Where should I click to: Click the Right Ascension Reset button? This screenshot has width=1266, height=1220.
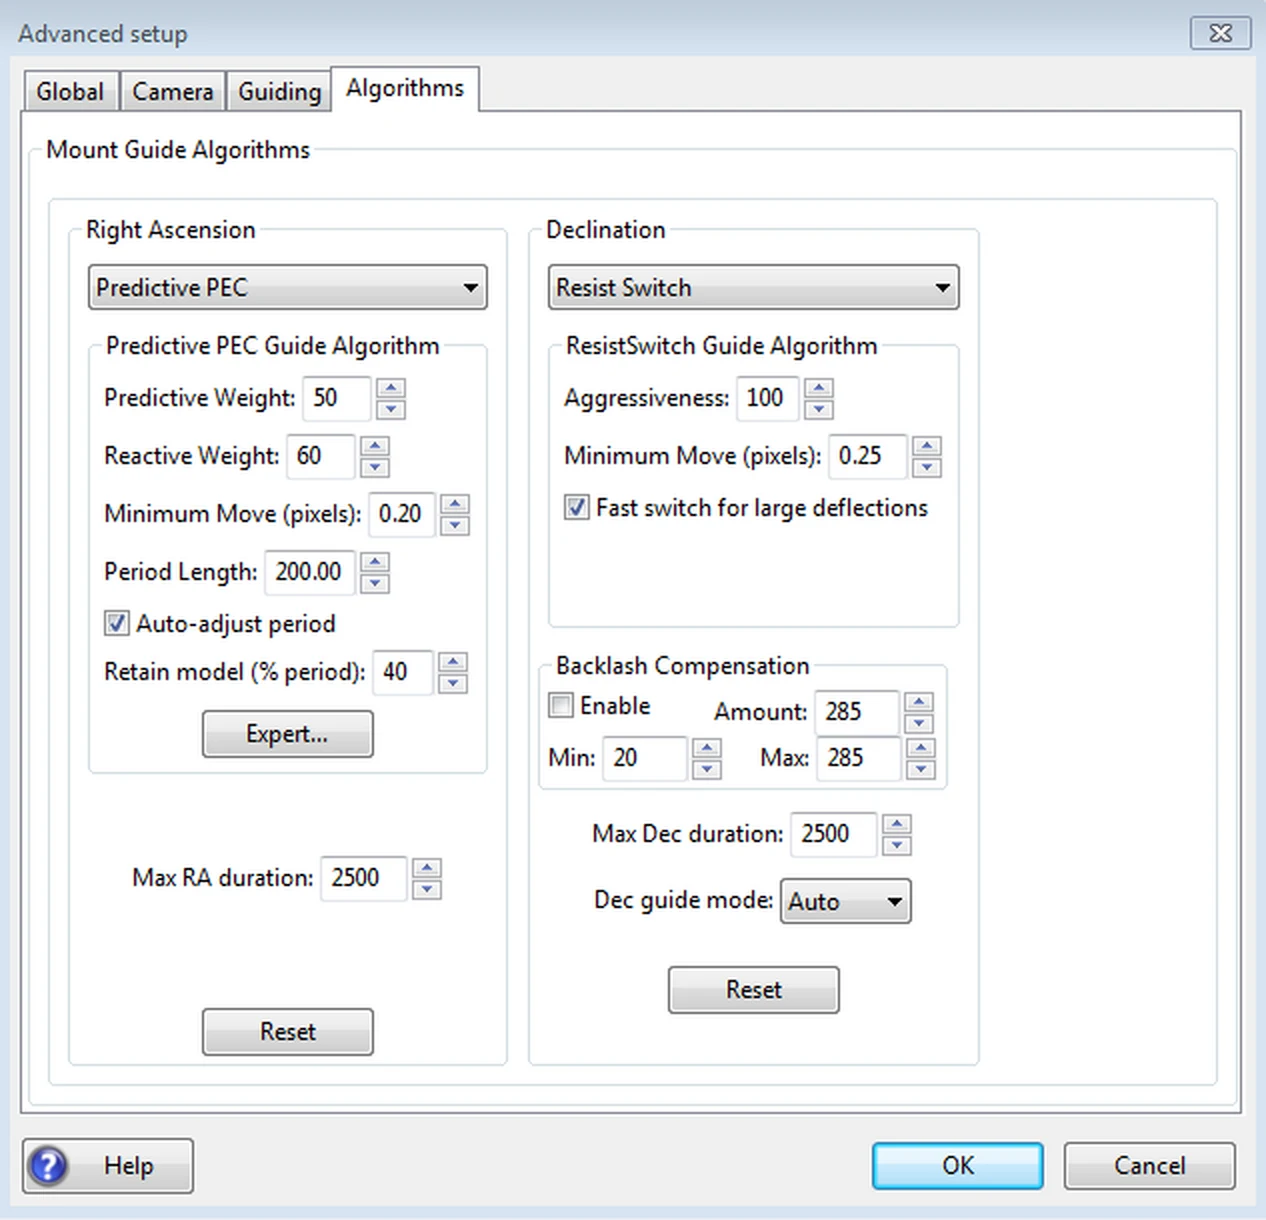pos(288,1031)
